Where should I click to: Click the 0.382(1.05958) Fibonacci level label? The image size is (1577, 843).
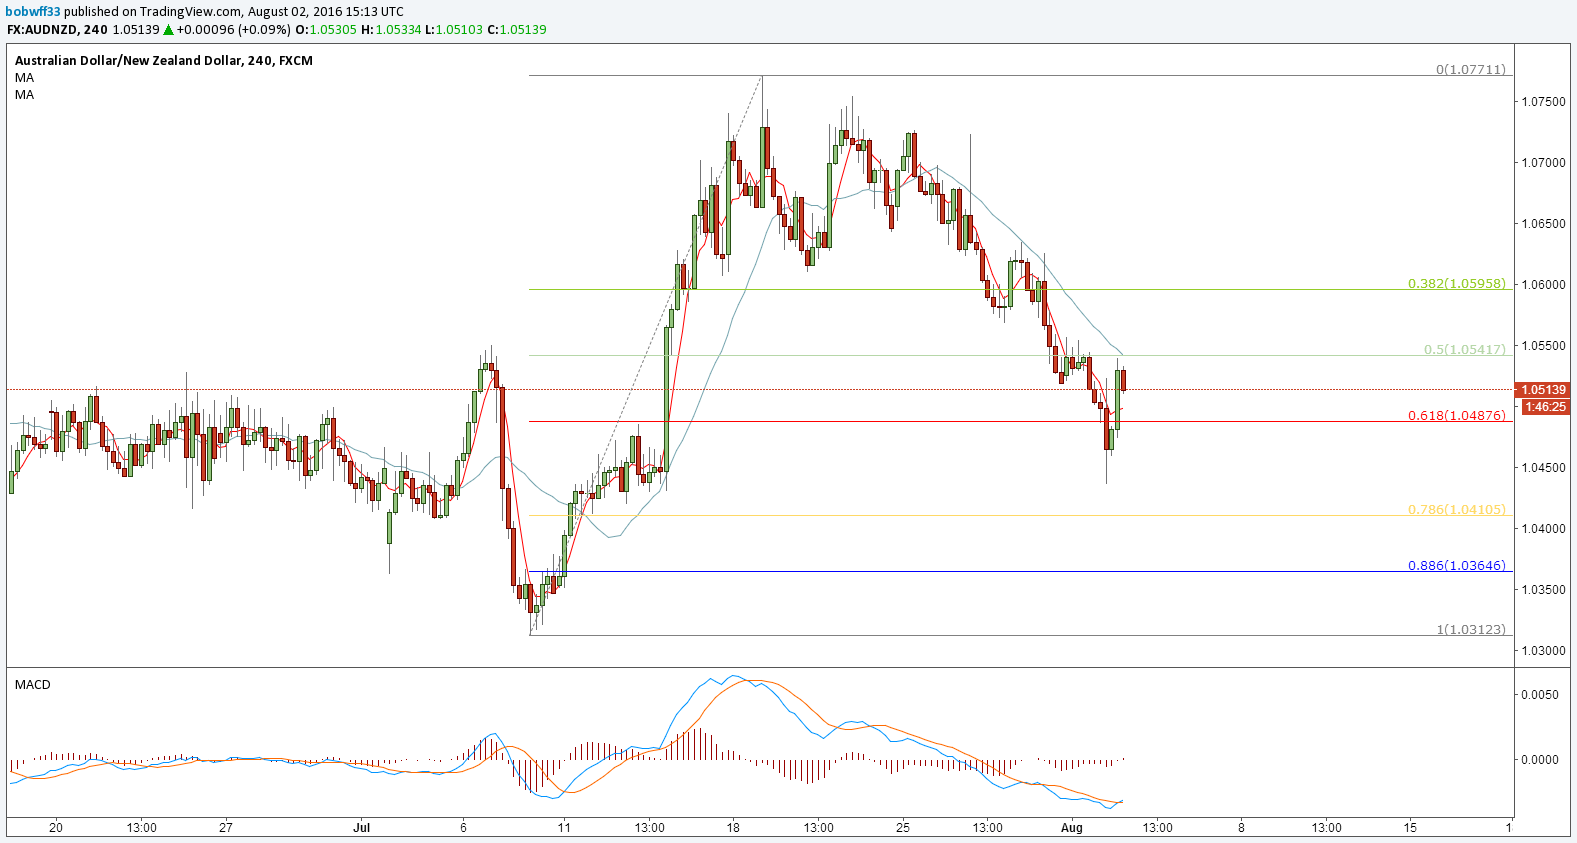coord(1456,284)
